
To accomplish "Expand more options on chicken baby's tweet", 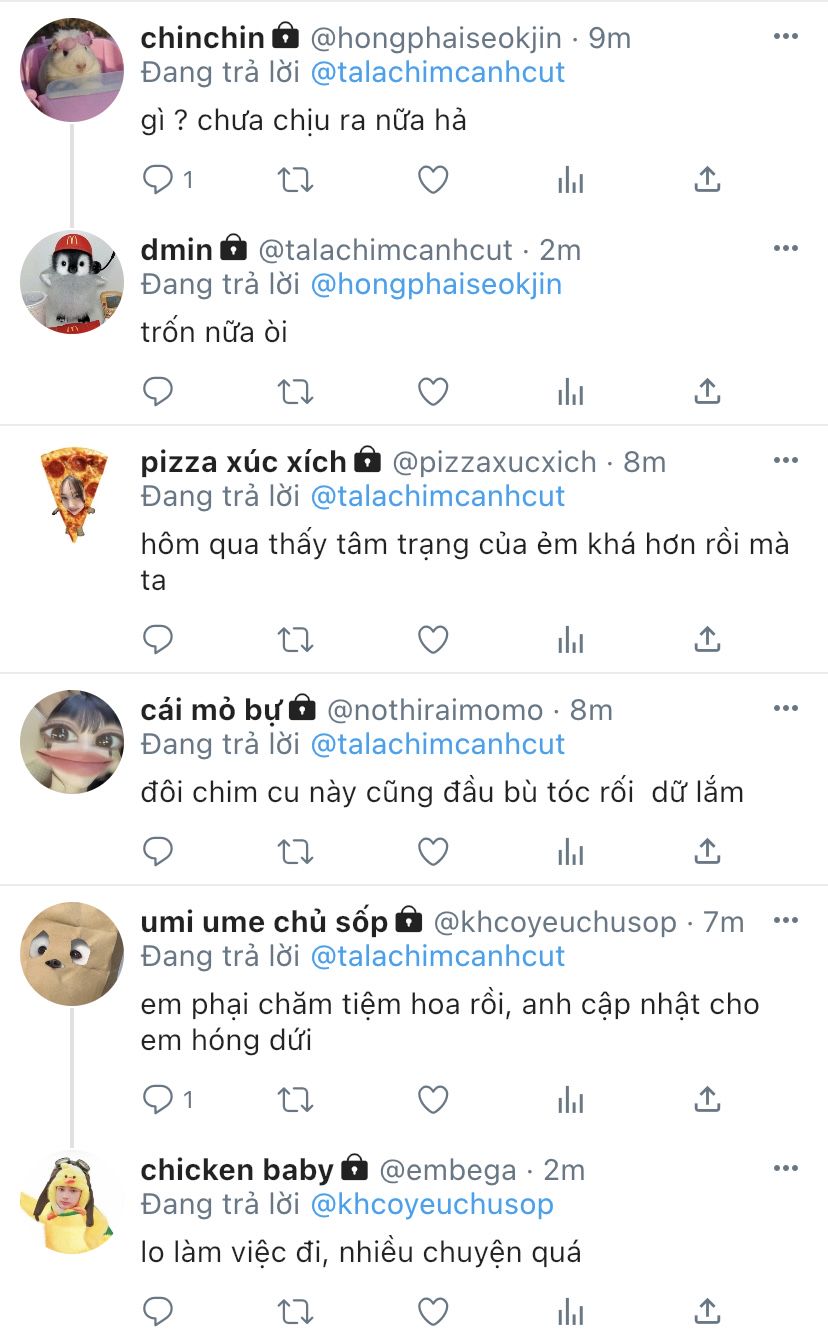I will point(786,1169).
